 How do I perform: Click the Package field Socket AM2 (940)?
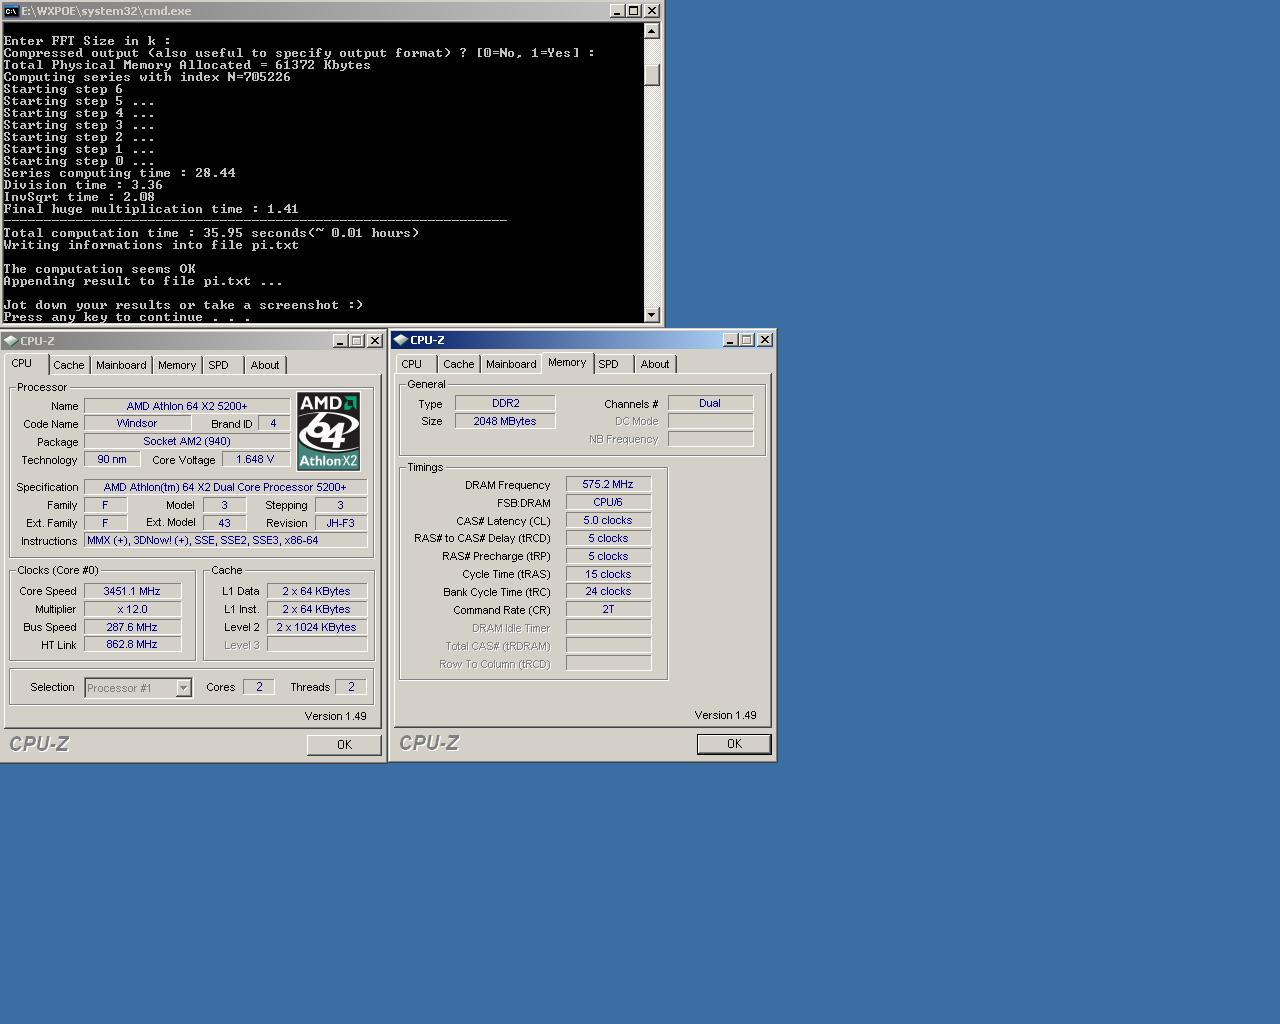pos(187,442)
